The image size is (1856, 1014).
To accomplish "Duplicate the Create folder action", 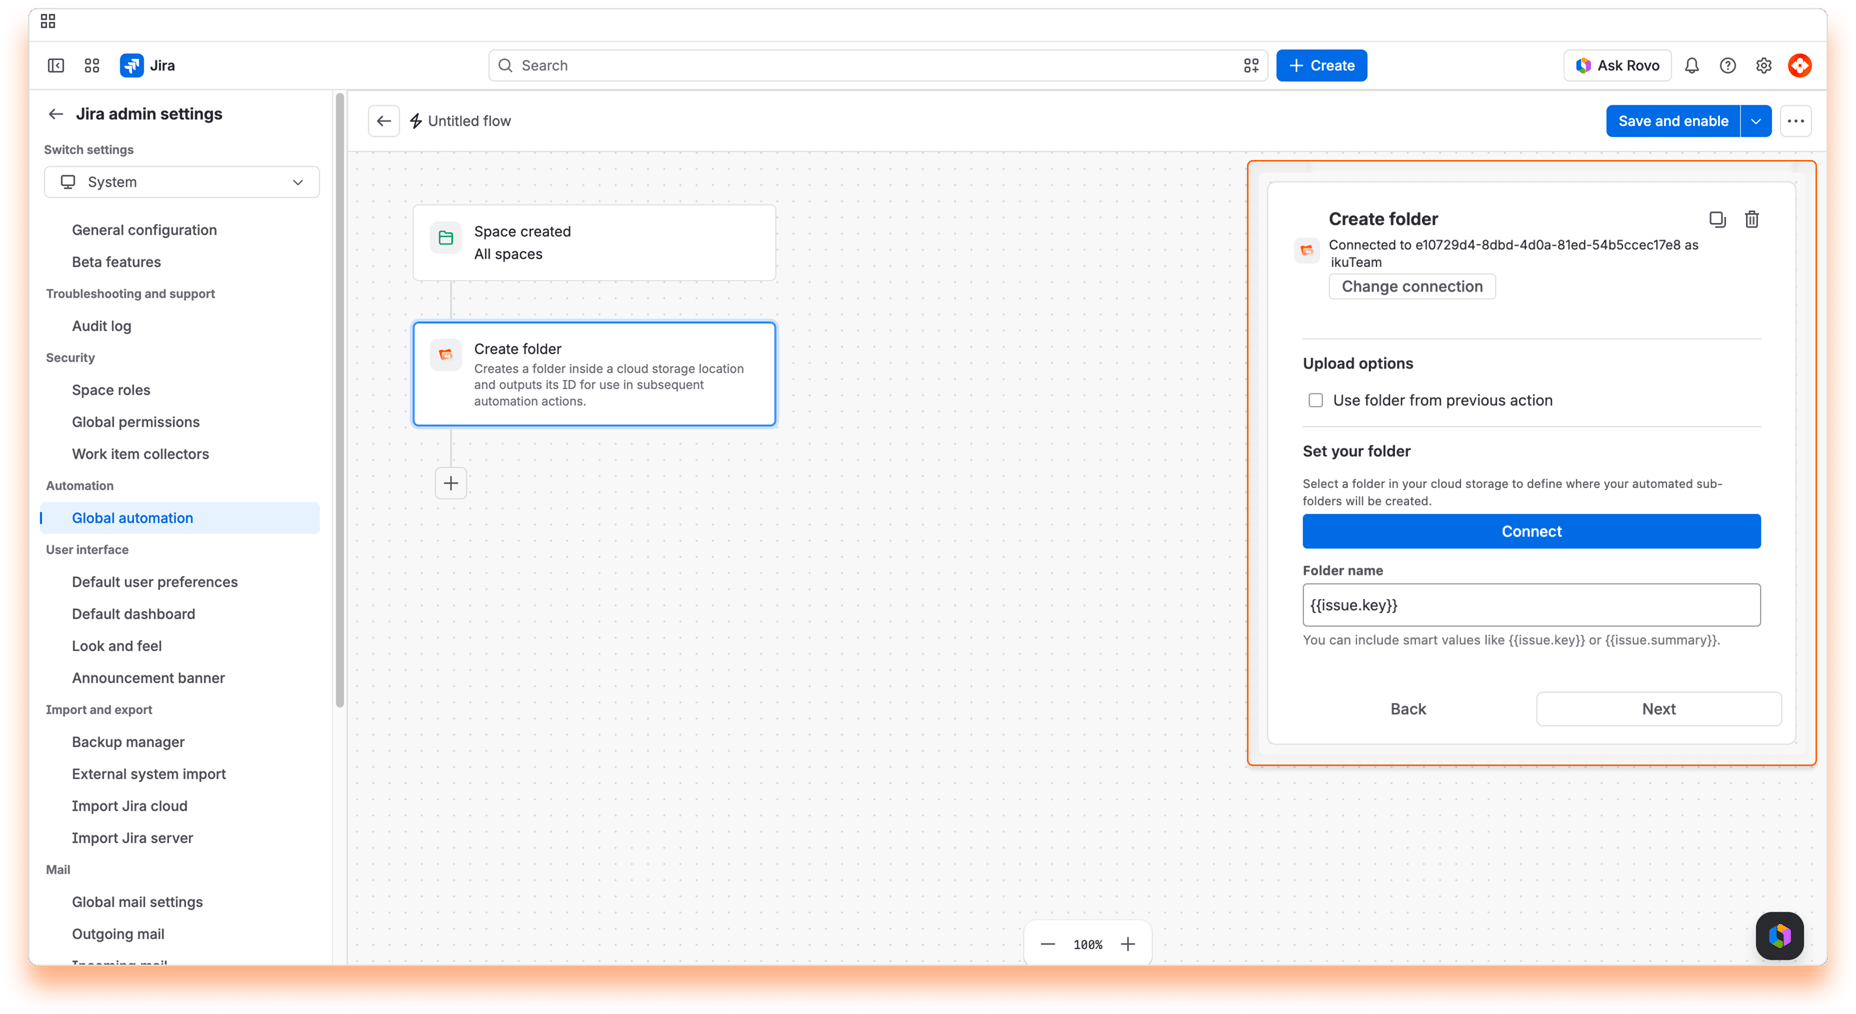I will click(1717, 219).
